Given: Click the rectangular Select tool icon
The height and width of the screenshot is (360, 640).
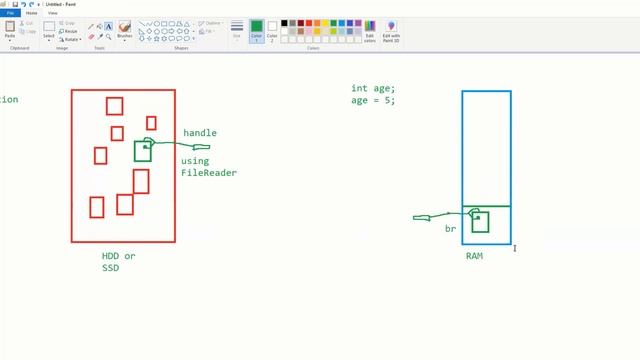Looking at the screenshot, I should tap(49, 27).
